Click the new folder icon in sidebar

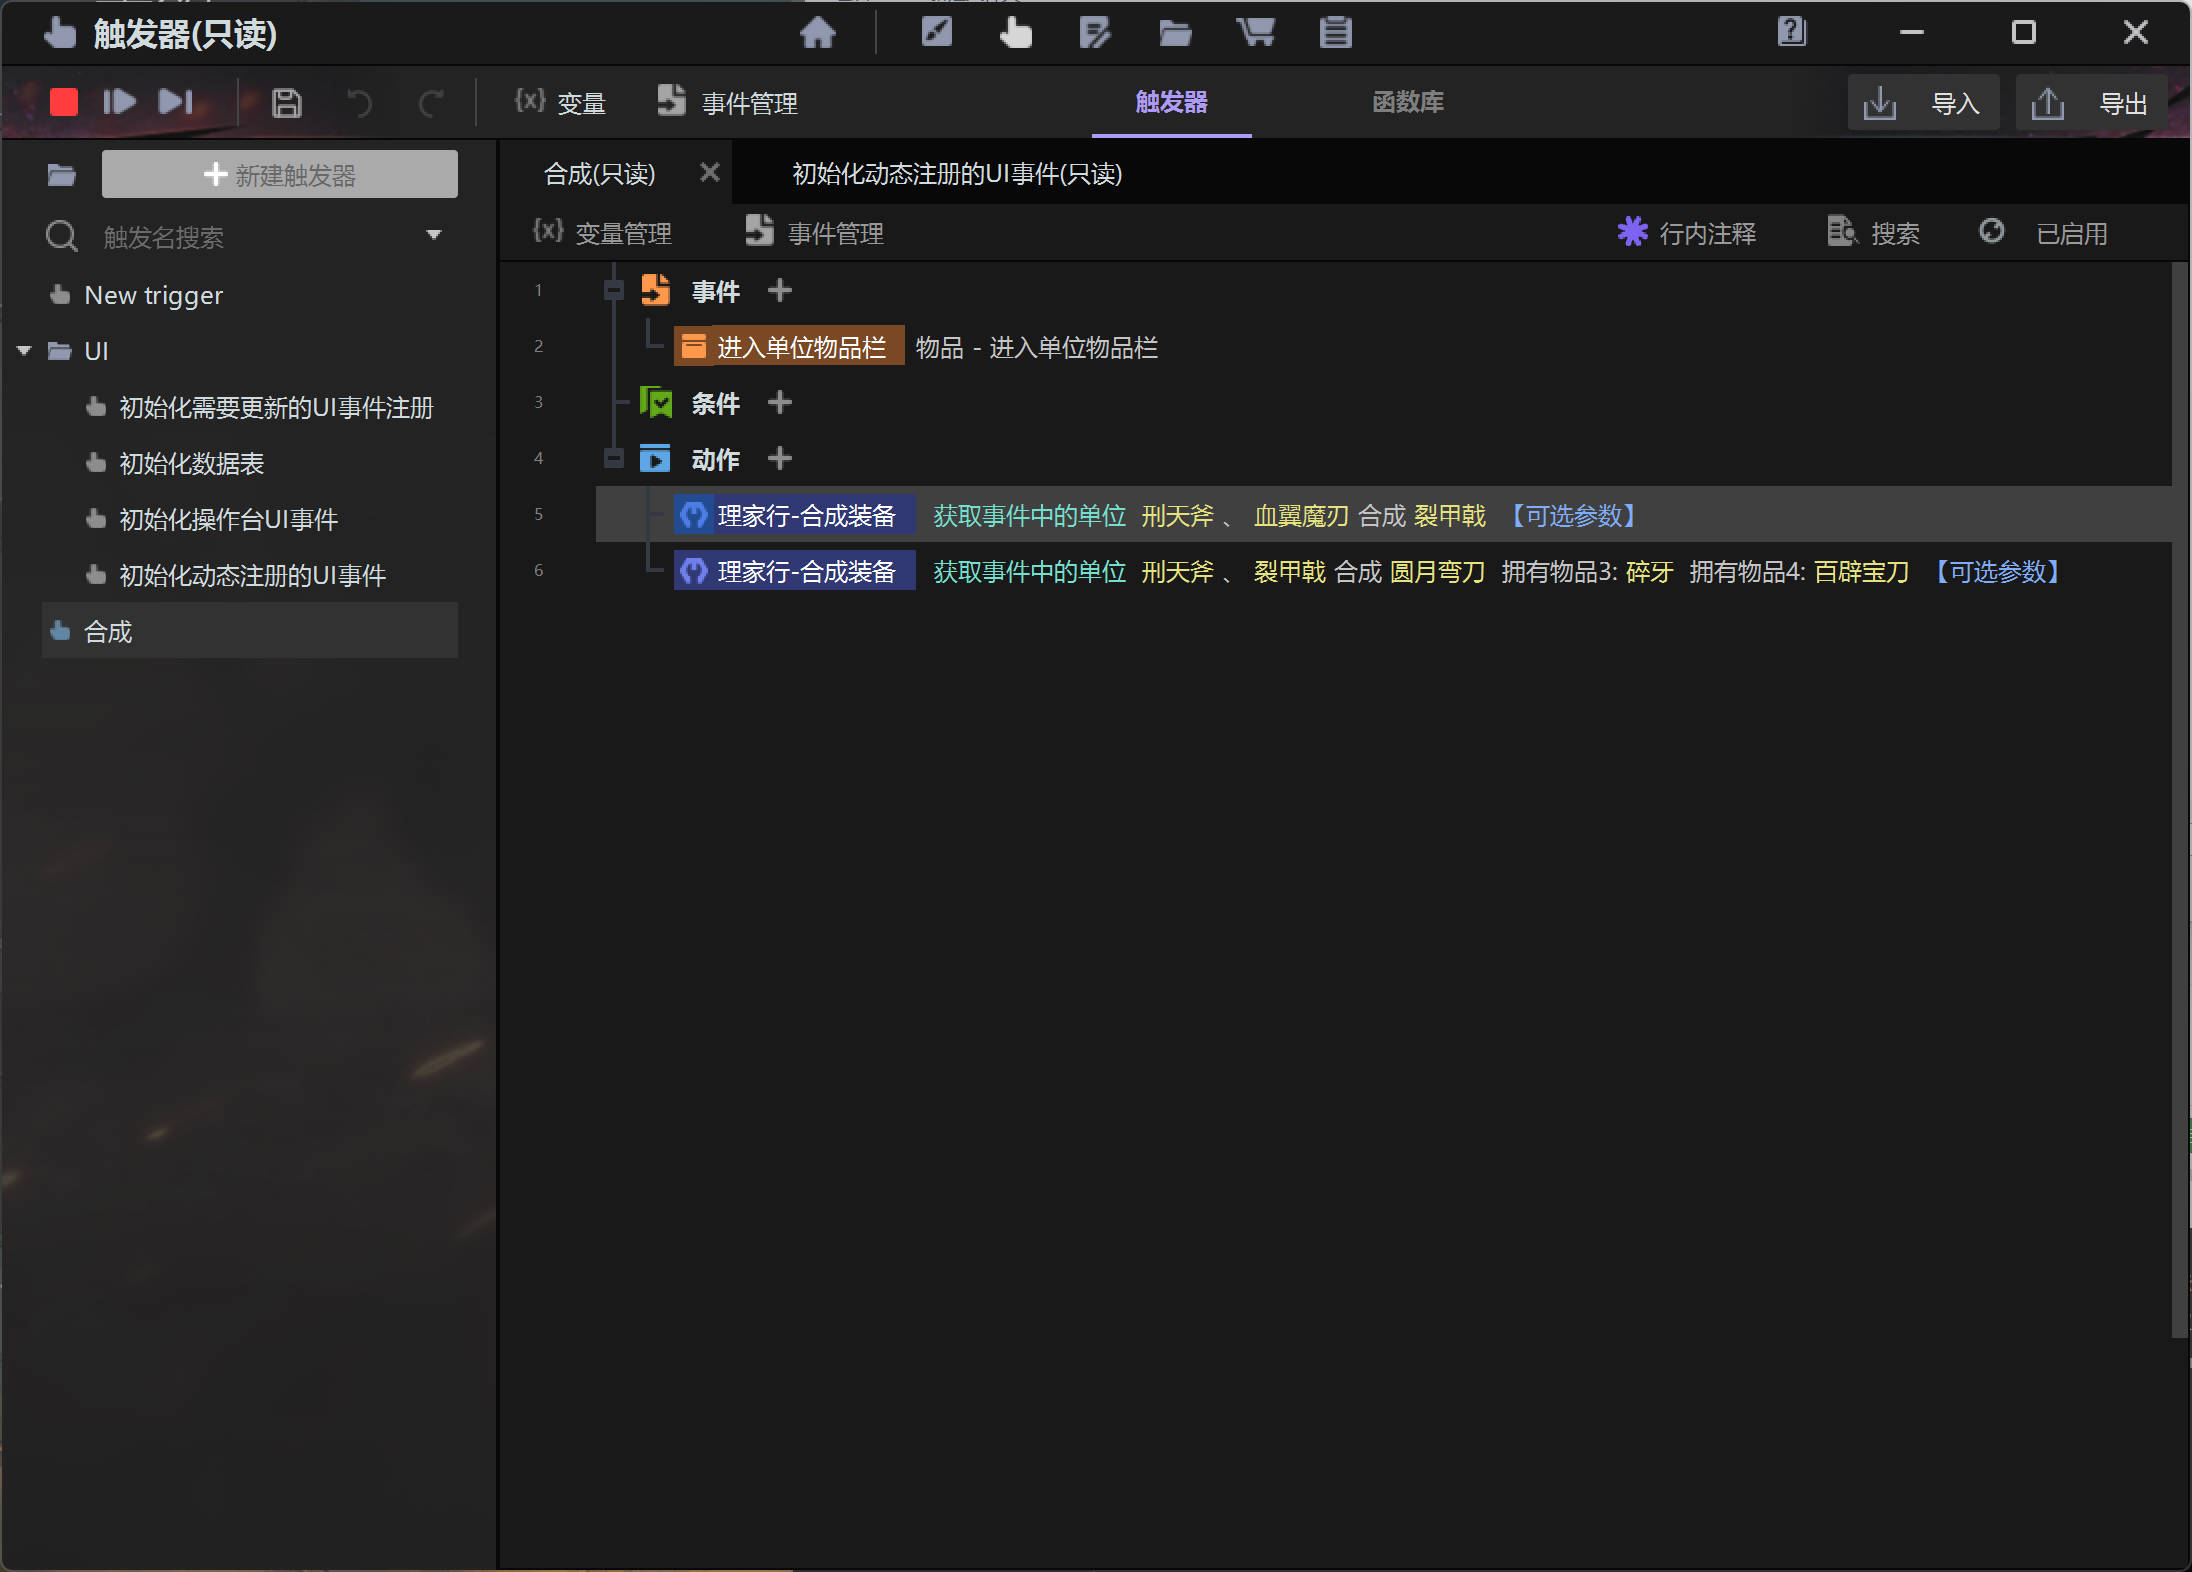[x=61, y=175]
